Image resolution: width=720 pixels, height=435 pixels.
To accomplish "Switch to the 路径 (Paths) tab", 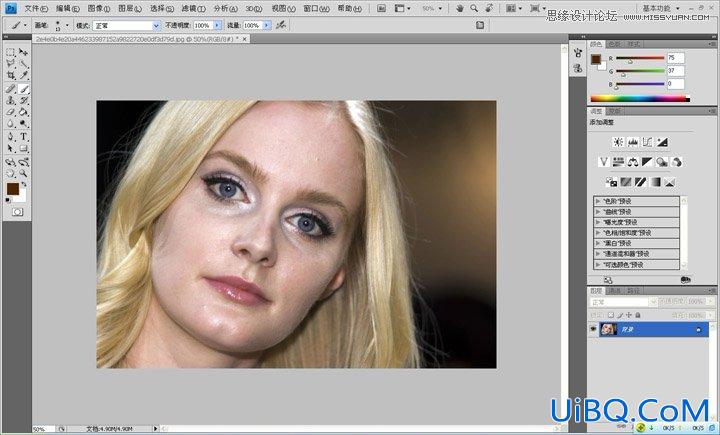I will pyautogui.click(x=633, y=291).
